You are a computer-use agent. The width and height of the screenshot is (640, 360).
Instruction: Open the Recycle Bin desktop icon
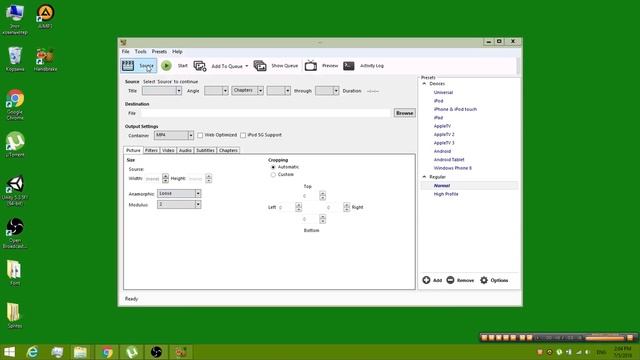pos(15,59)
